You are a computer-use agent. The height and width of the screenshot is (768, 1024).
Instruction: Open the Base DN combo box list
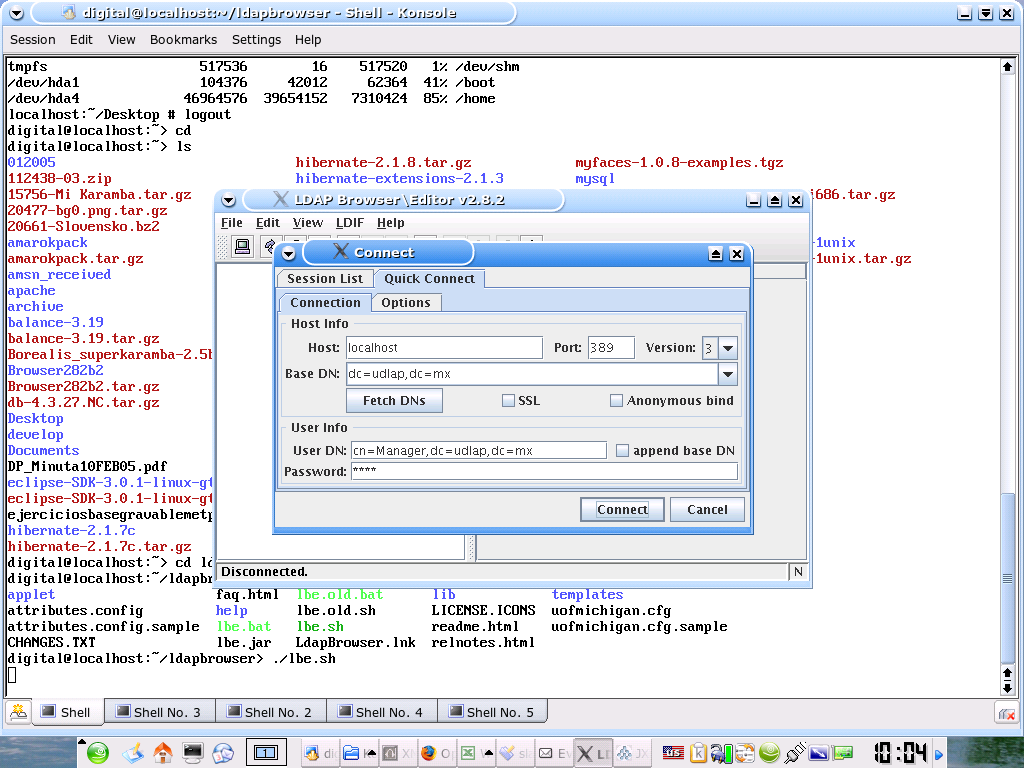click(728, 374)
